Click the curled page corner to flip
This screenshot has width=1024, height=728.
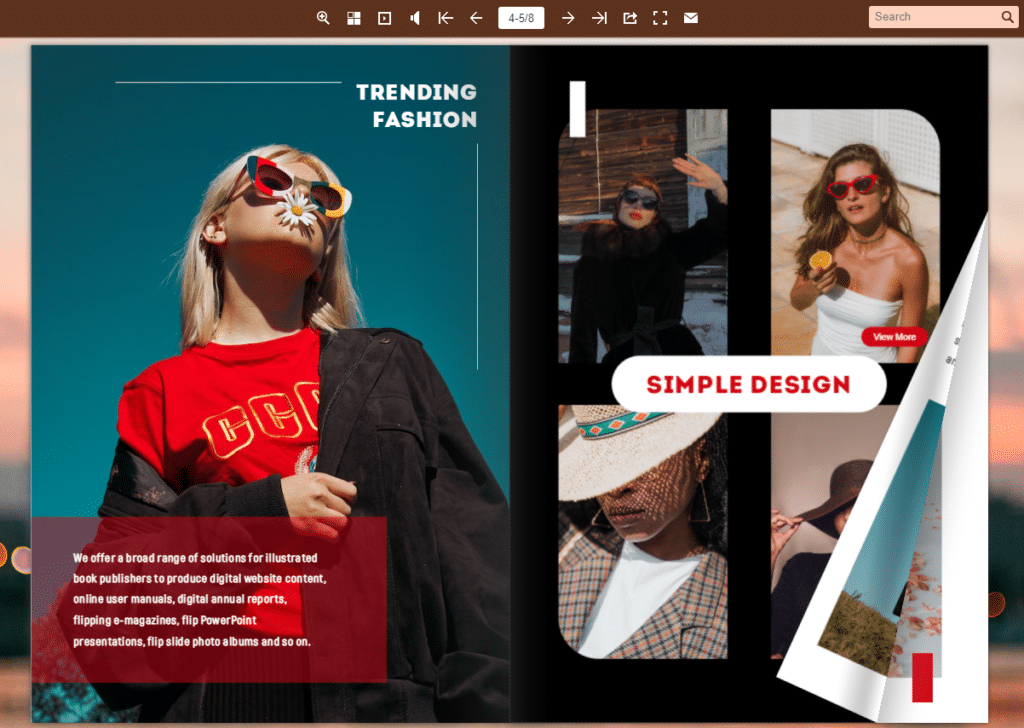tap(940, 660)
